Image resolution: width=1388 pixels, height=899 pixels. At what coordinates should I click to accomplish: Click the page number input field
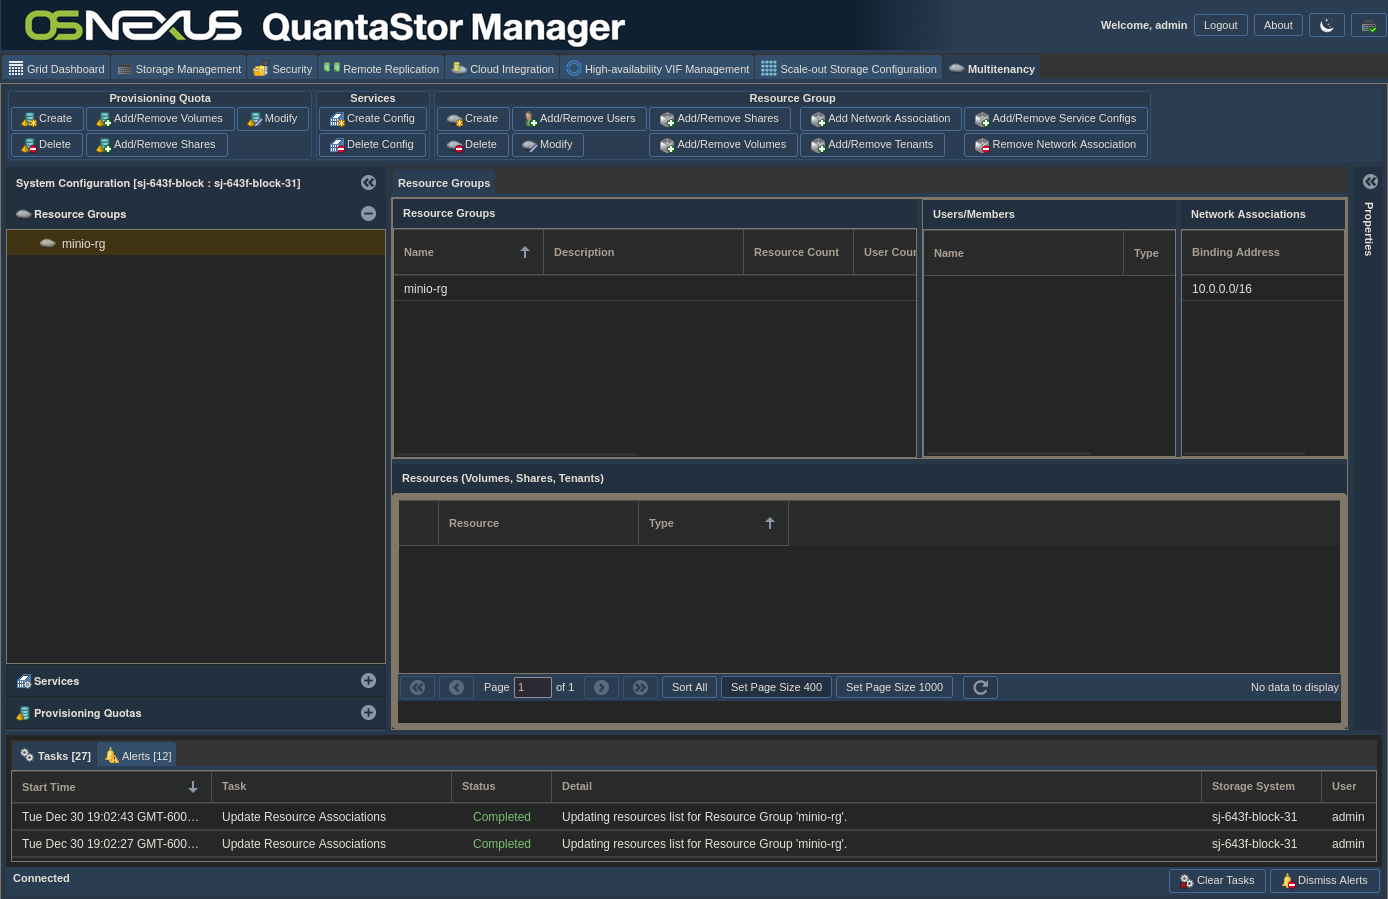pyautogui.click(x=532, y=688)
